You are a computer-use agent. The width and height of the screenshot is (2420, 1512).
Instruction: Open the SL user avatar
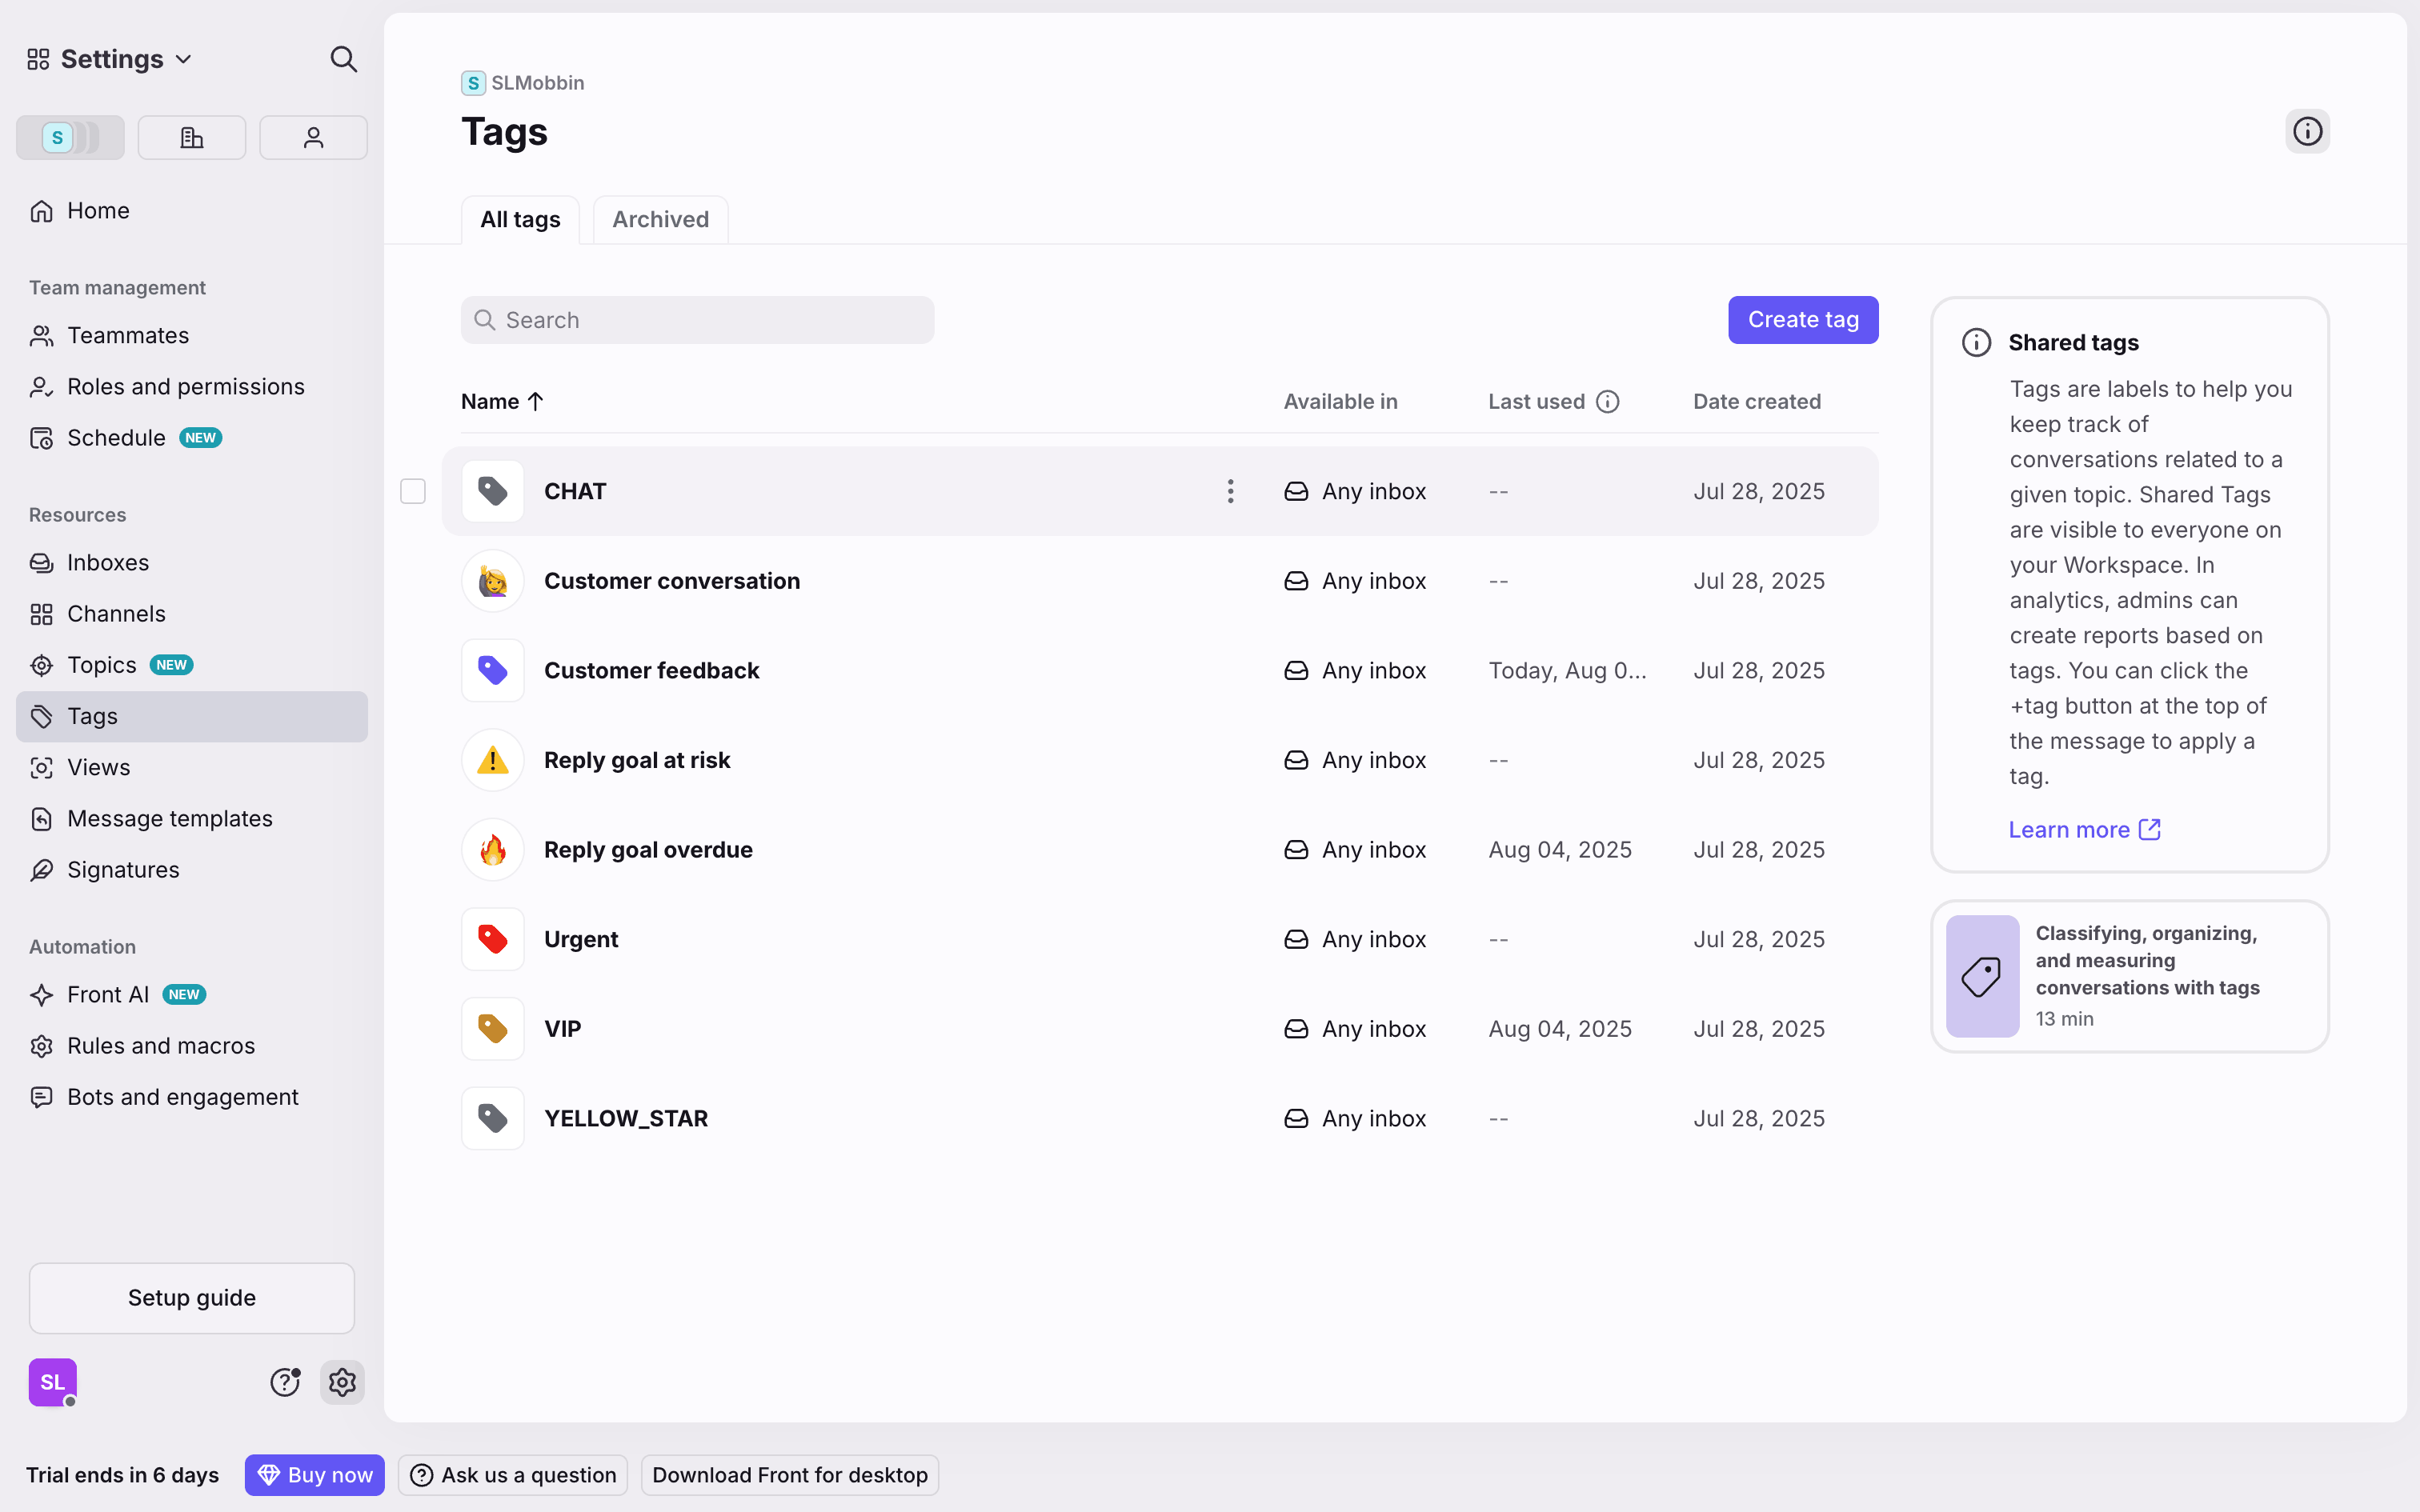(52, 1382)
